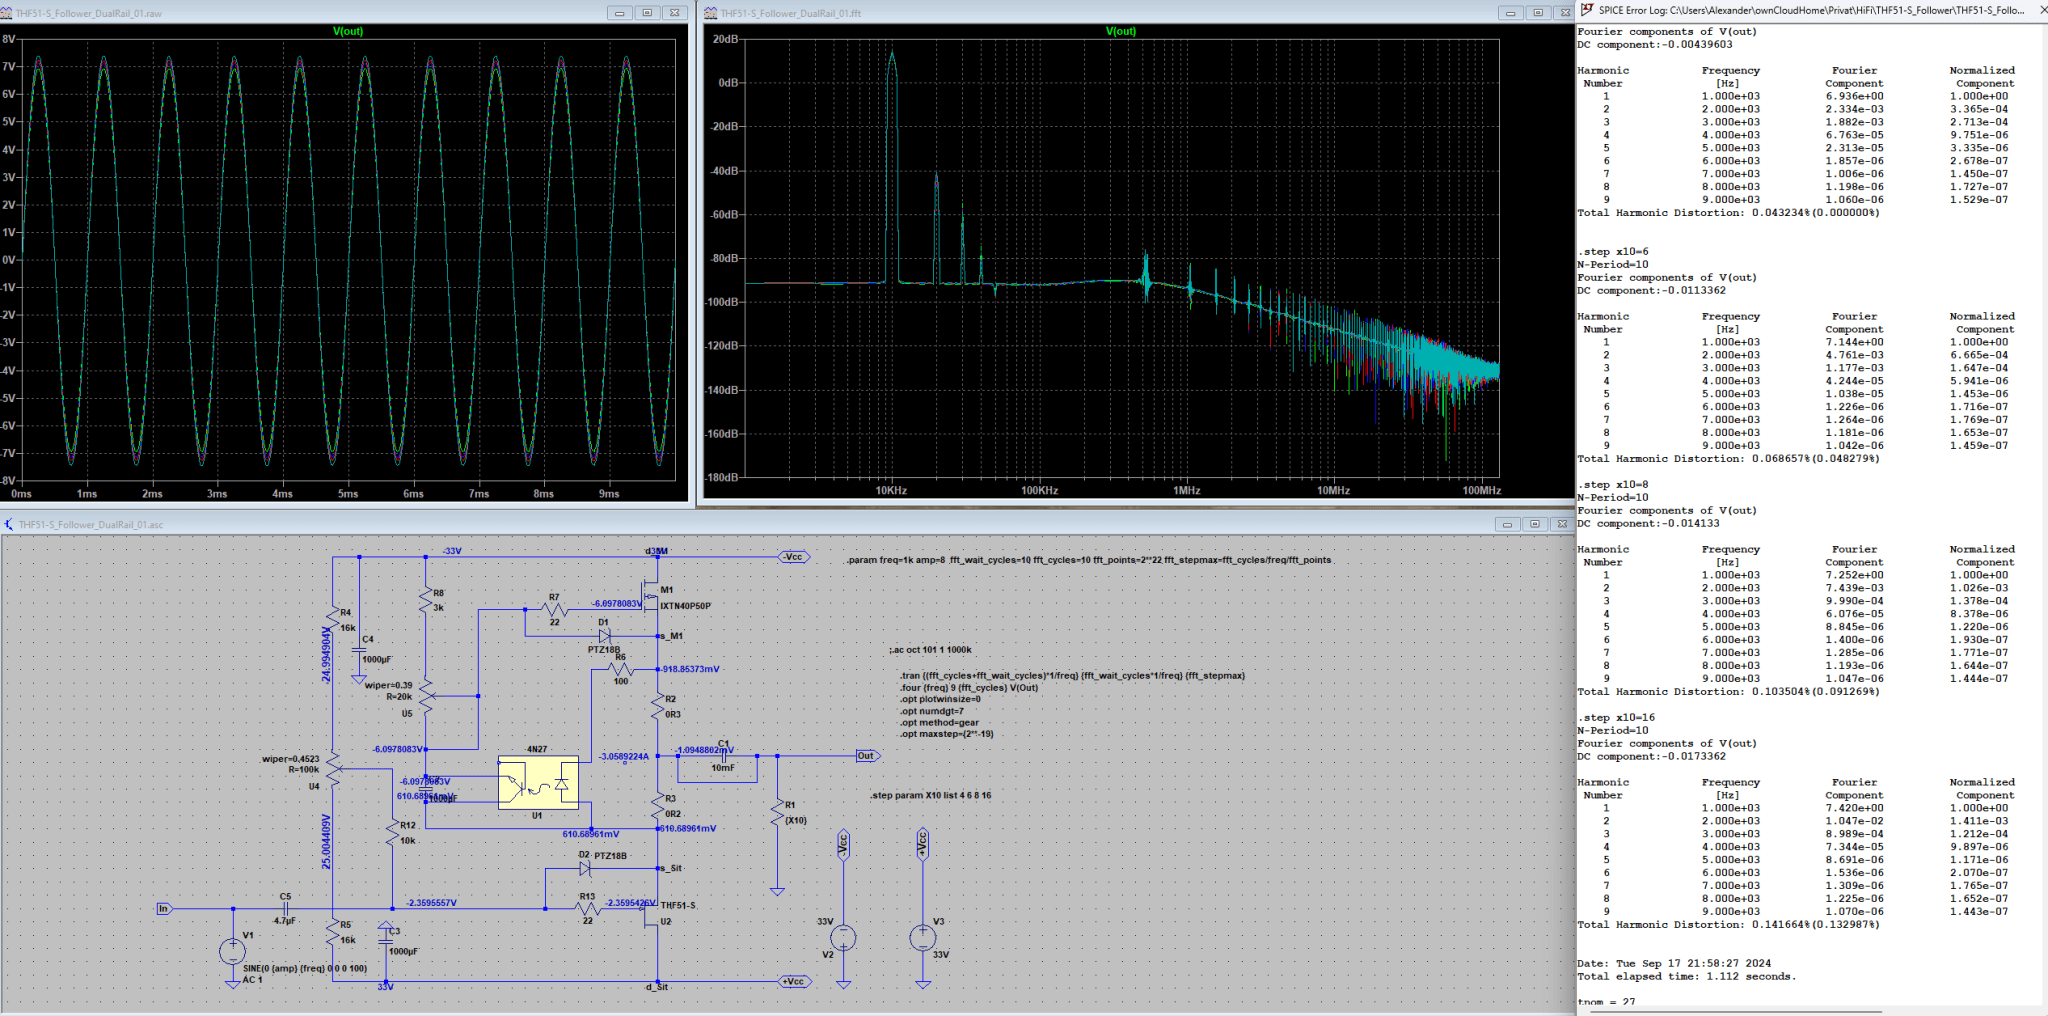Click V(out) trace label in waveform plot
Image resolution: width=2048 pixels, height=1016 pixels.
point(348,32)
